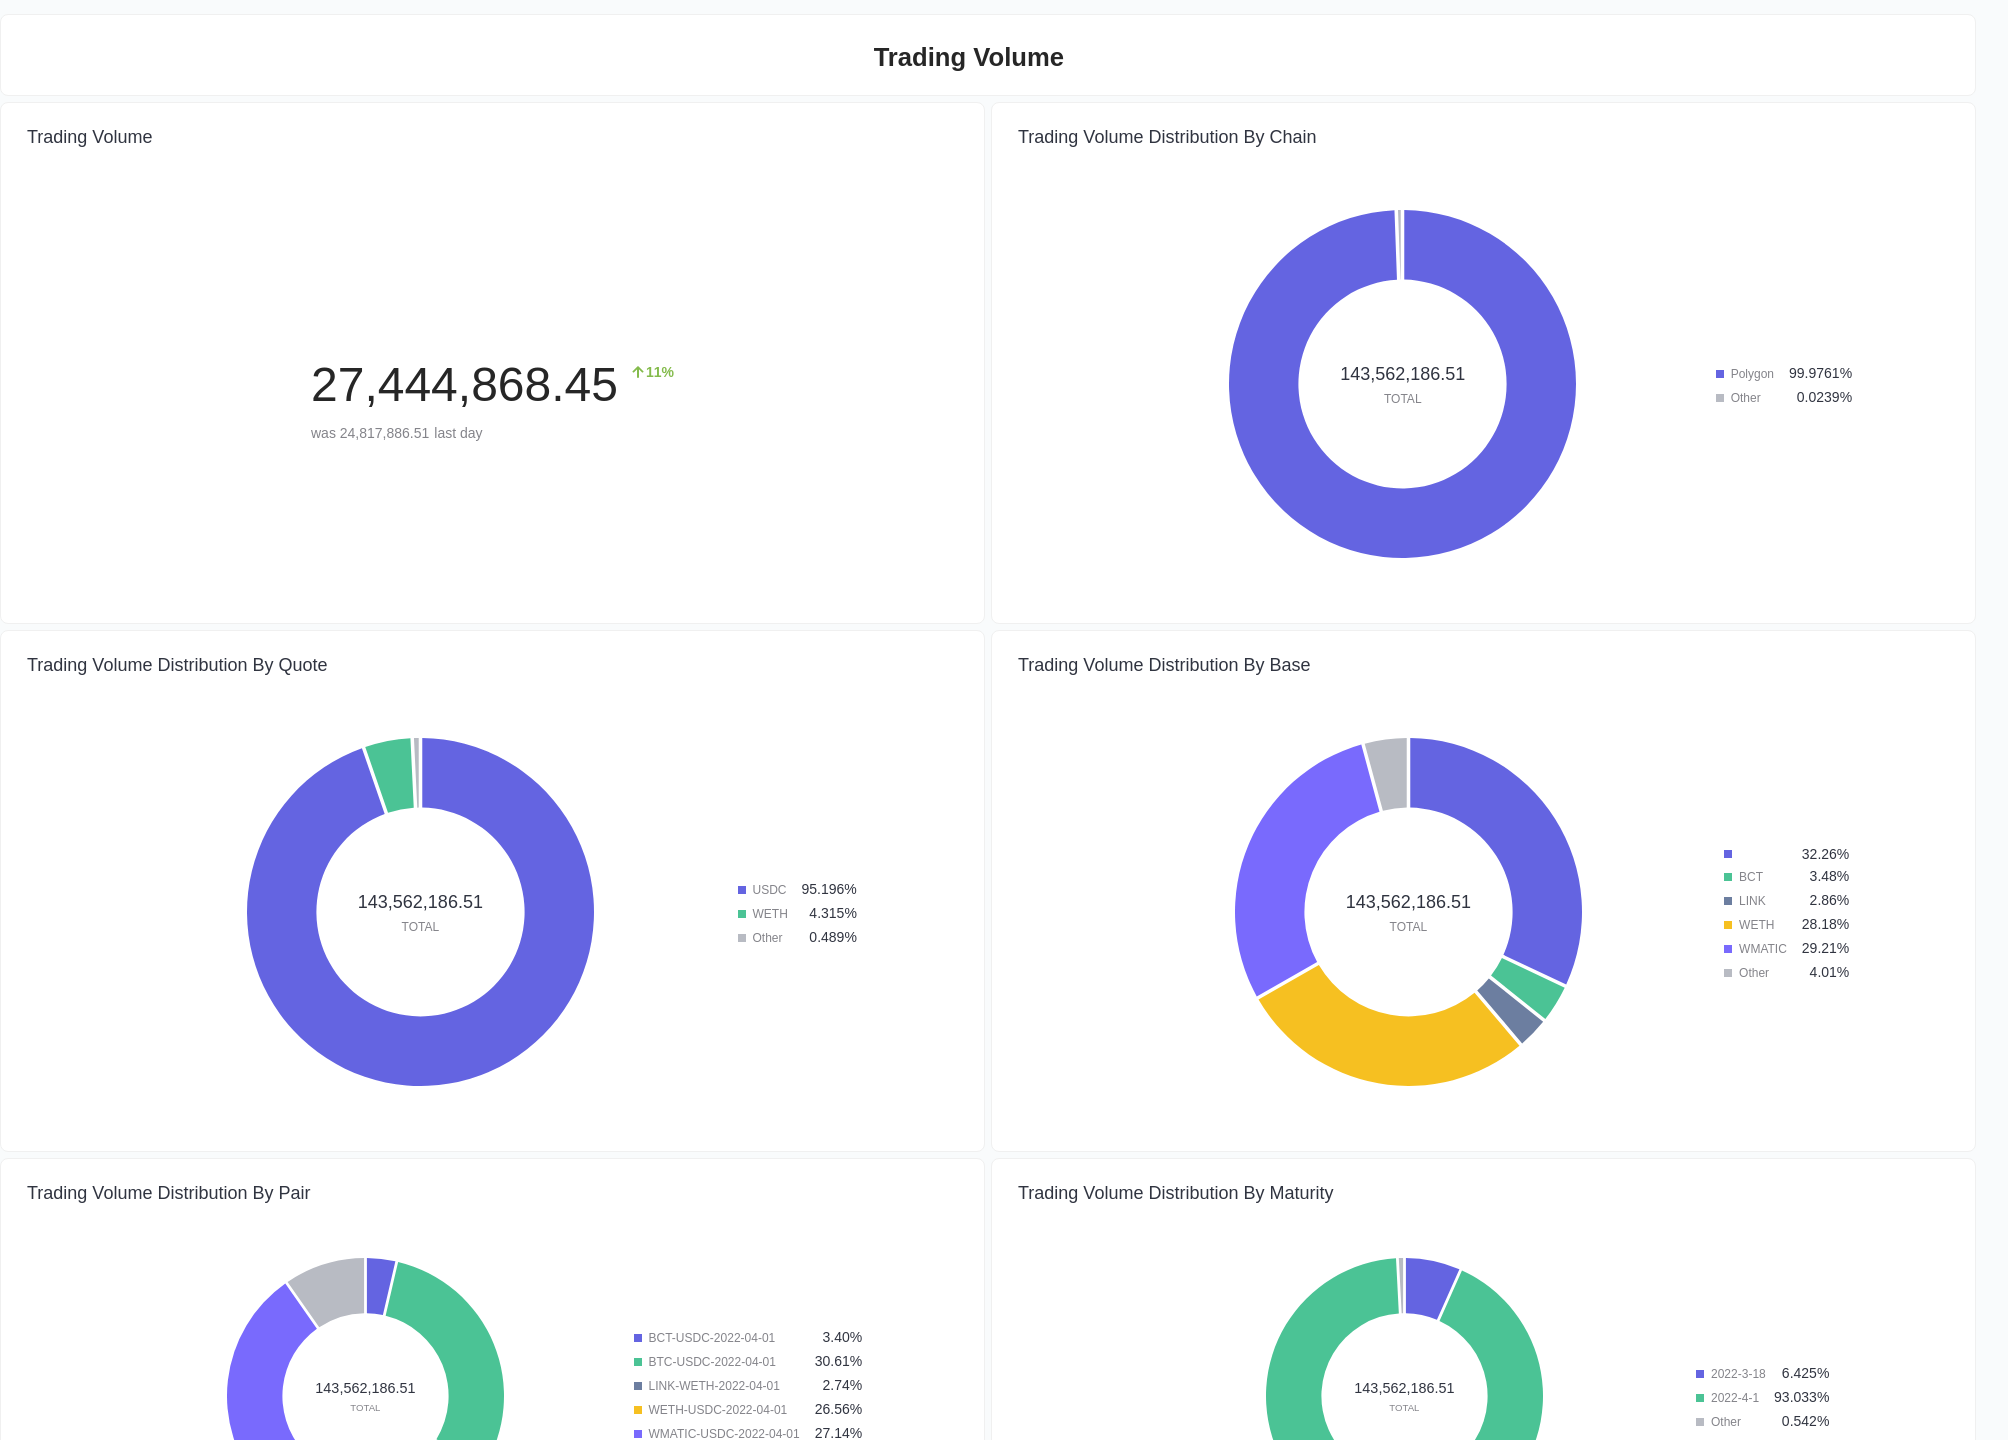Open the Trading Volume panel menu
The width and height of the screenshot is (2008, 1440).
89,137
